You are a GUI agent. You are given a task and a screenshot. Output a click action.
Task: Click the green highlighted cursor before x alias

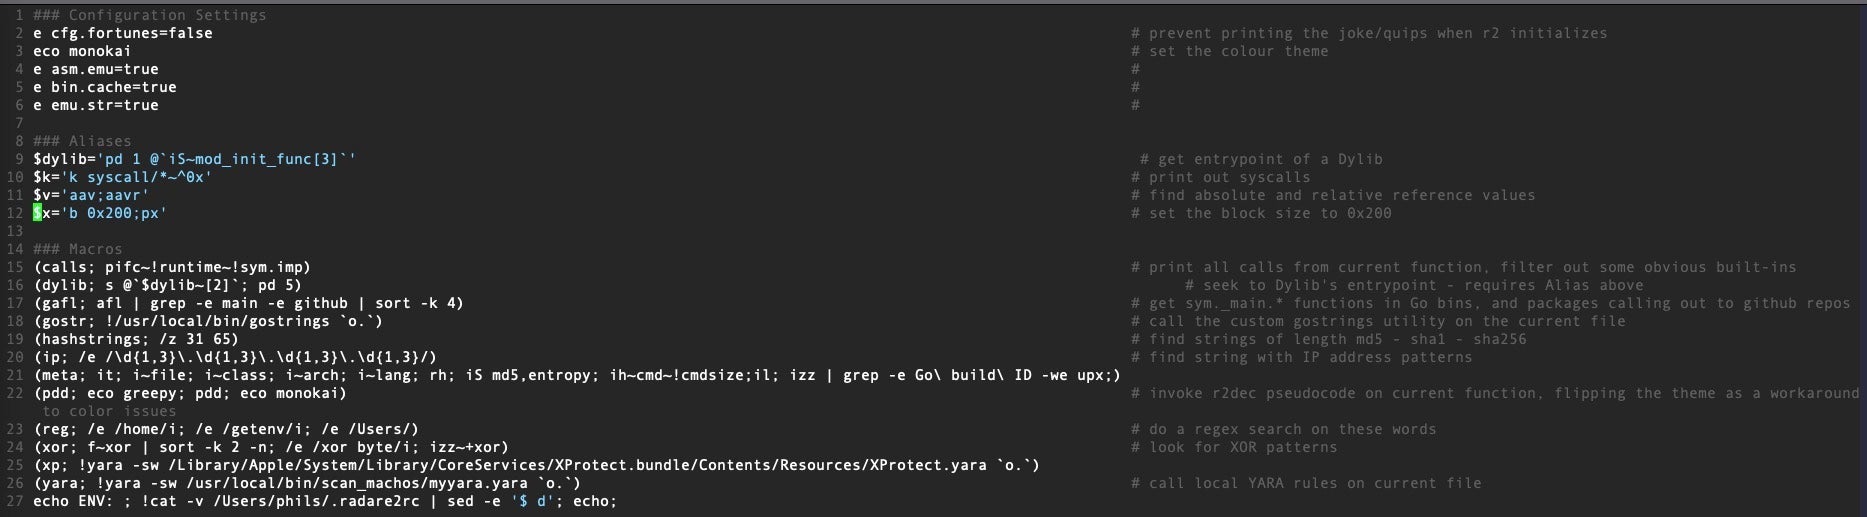point(37,213)
